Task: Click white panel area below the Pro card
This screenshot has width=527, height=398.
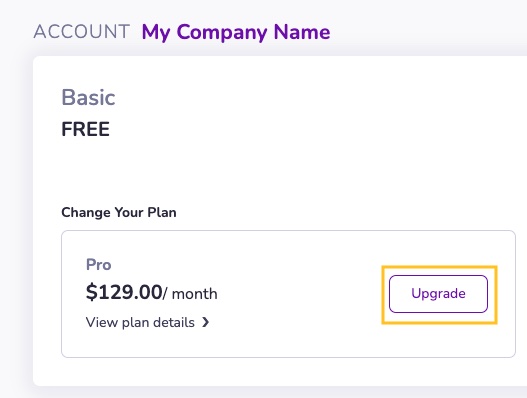Action: (x=269, y=372)
